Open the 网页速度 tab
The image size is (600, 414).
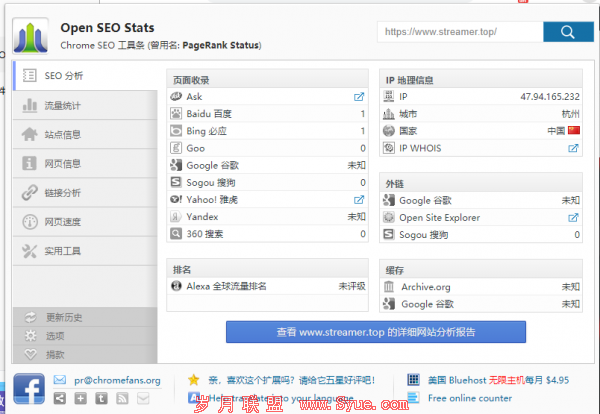[85, 222]
